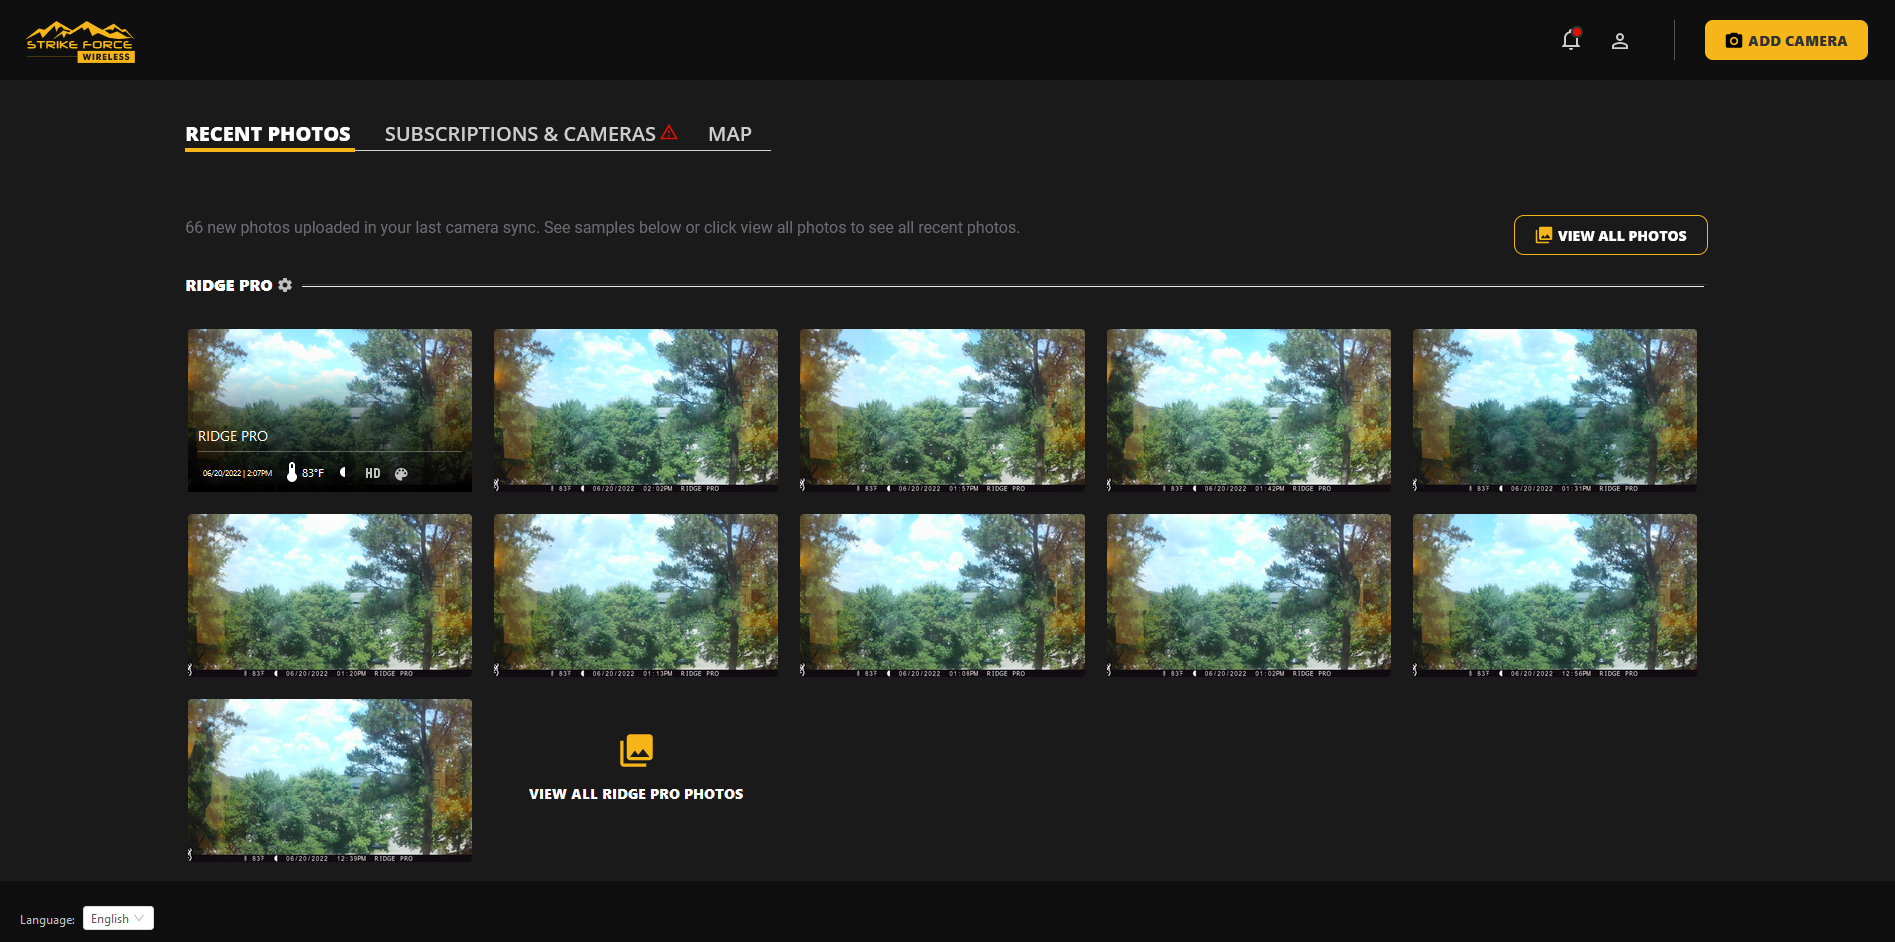The image size is (1895, 942).
Task: Click the thermometer icon on first photo
Action: click(292, 472)
